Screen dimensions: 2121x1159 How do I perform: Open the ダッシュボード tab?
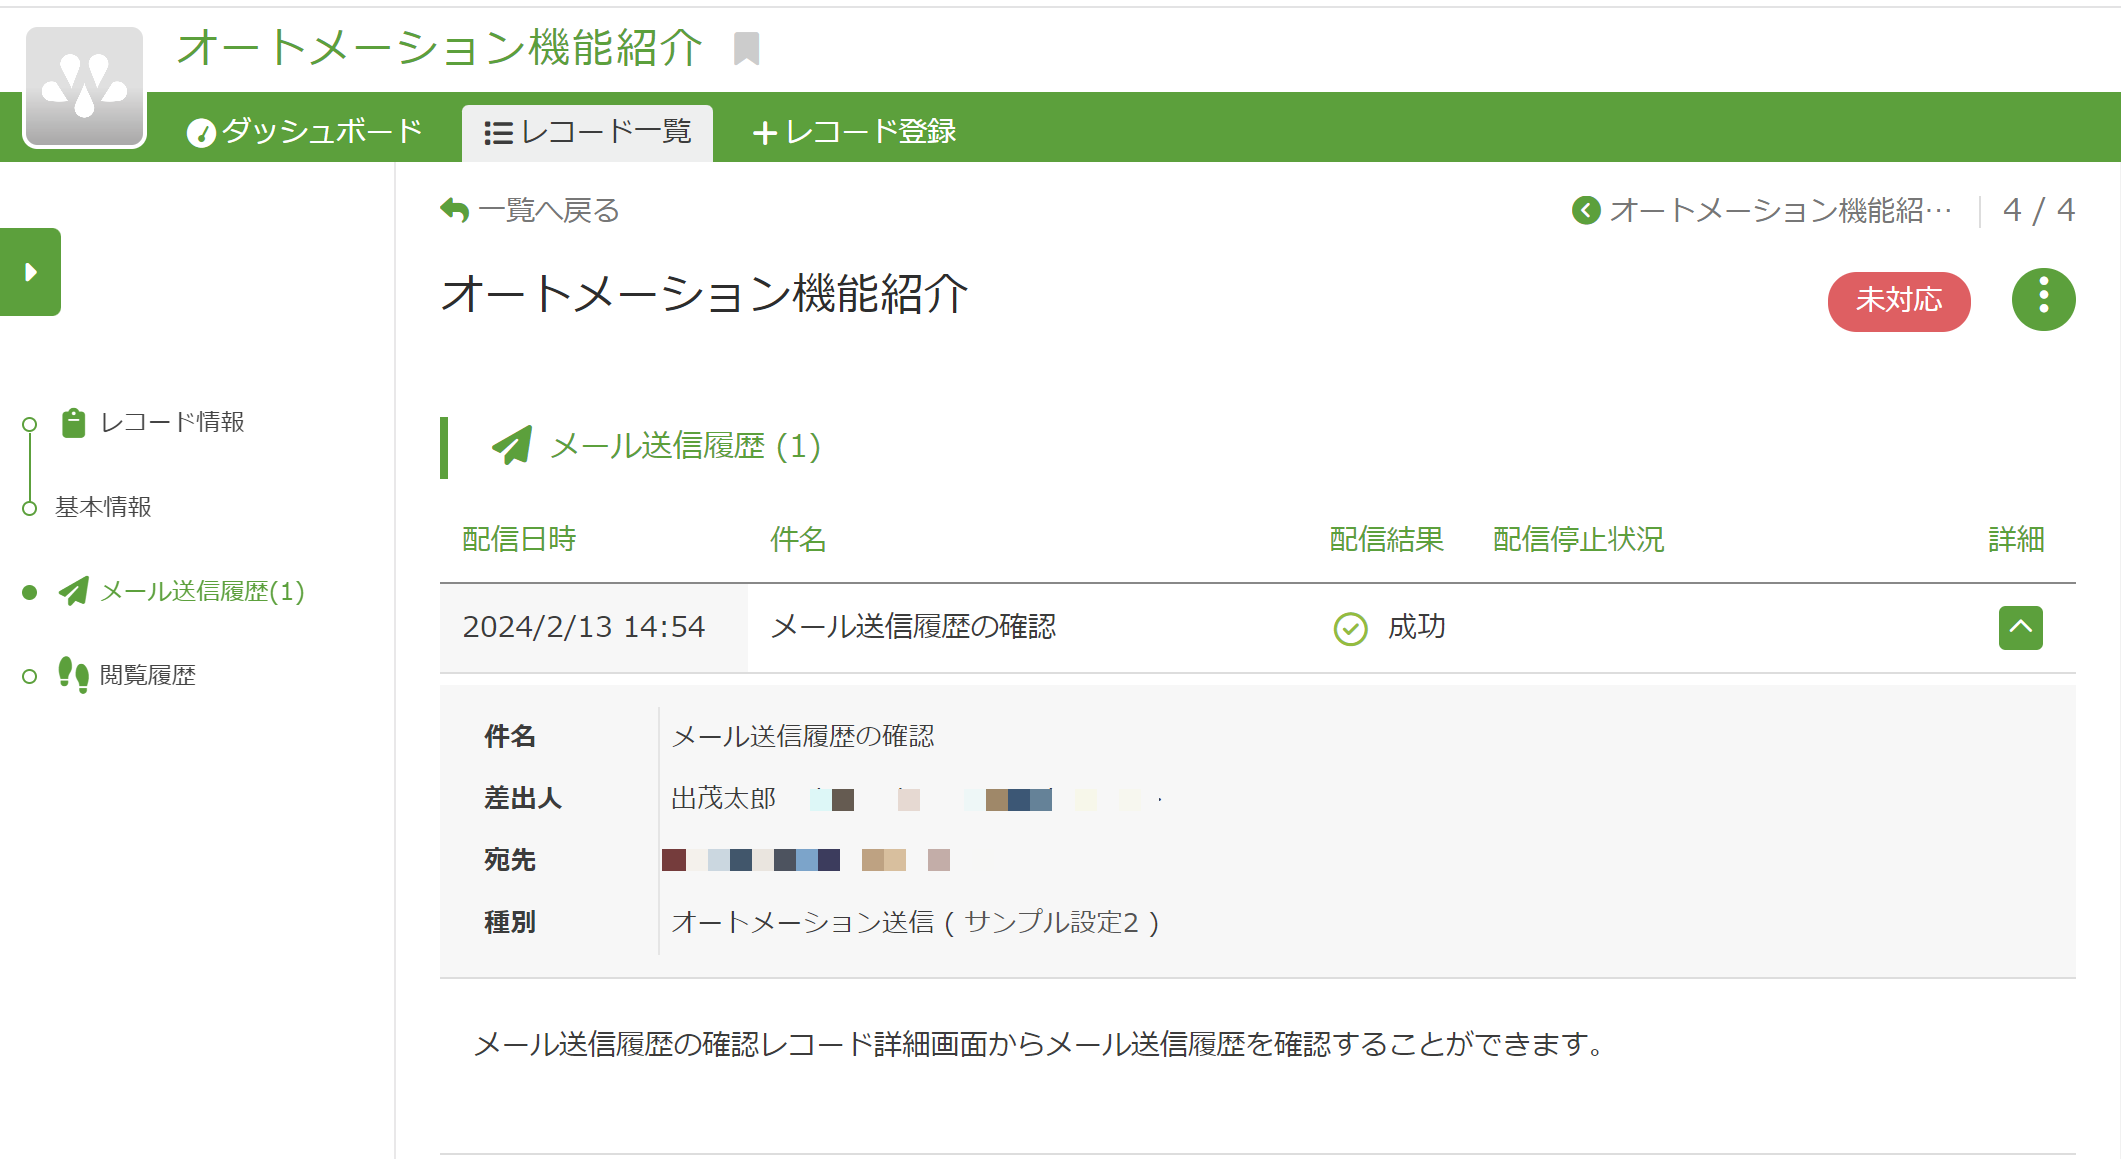[305, 131]
